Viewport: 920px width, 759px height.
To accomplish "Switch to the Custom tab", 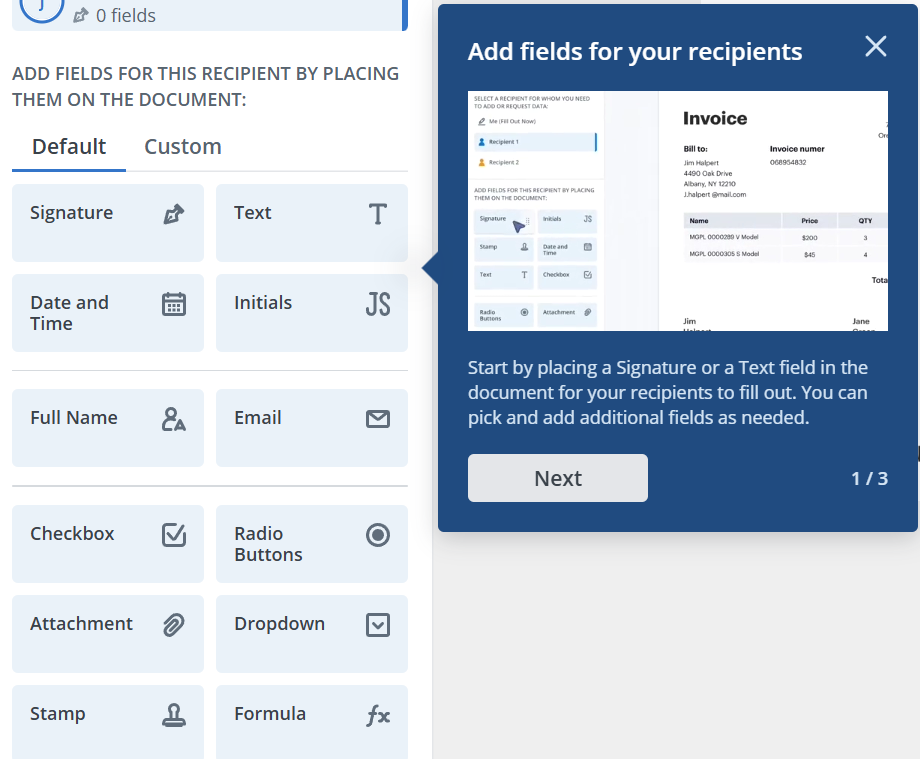I will click(x=183, y=147).
